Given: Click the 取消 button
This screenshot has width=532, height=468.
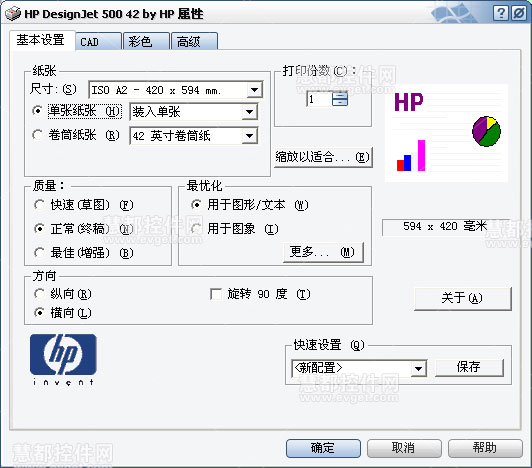Looking at the screenshot, I should 404,448.
